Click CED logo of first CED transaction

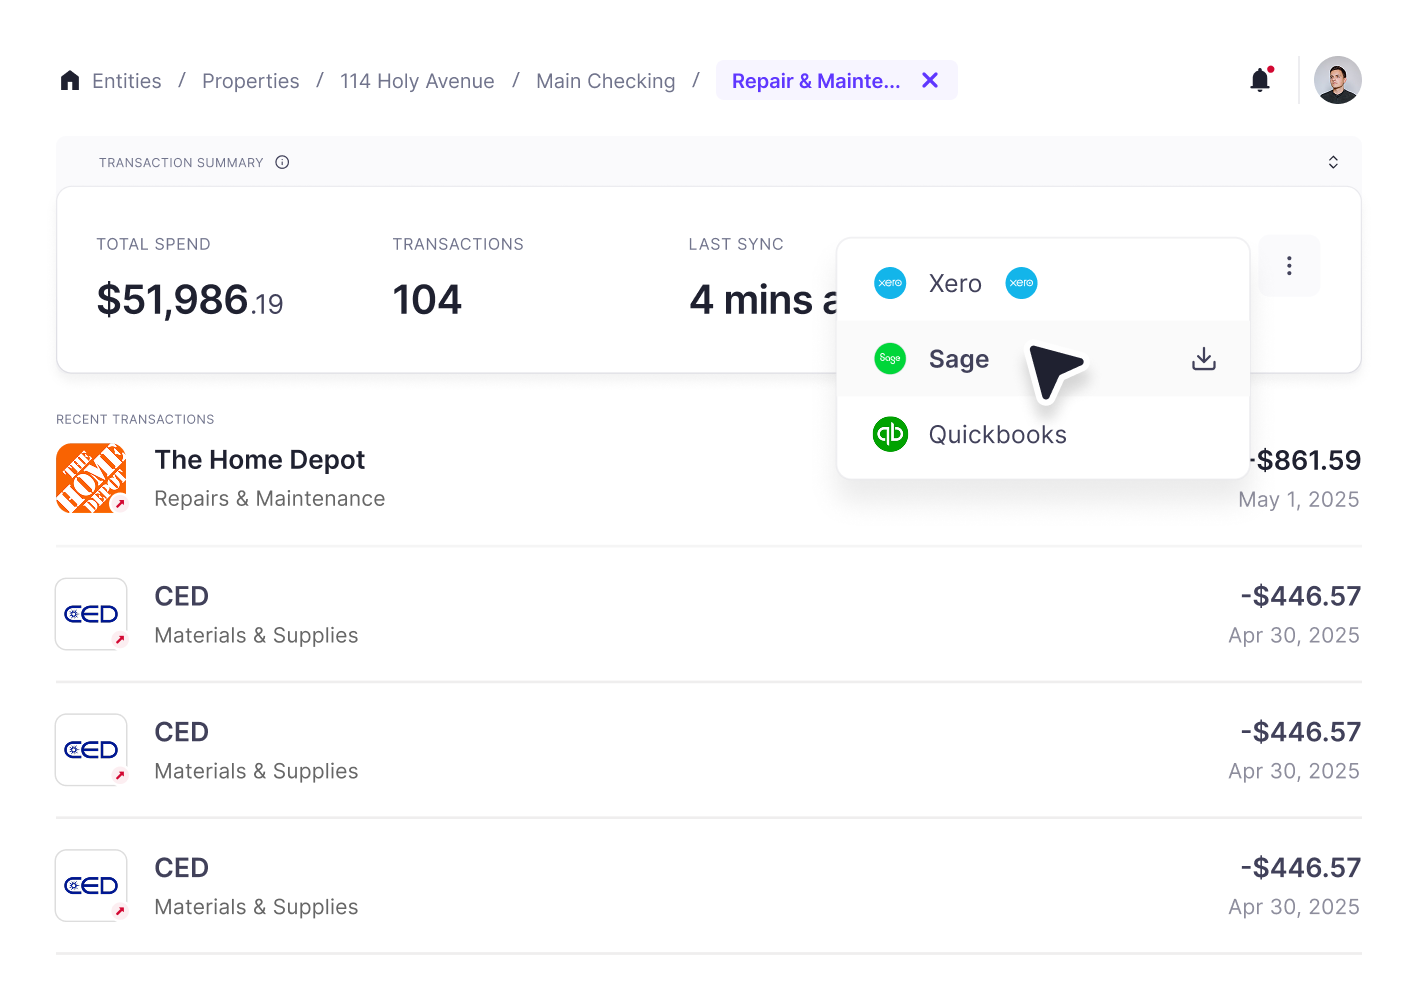[x=91, y=614]
